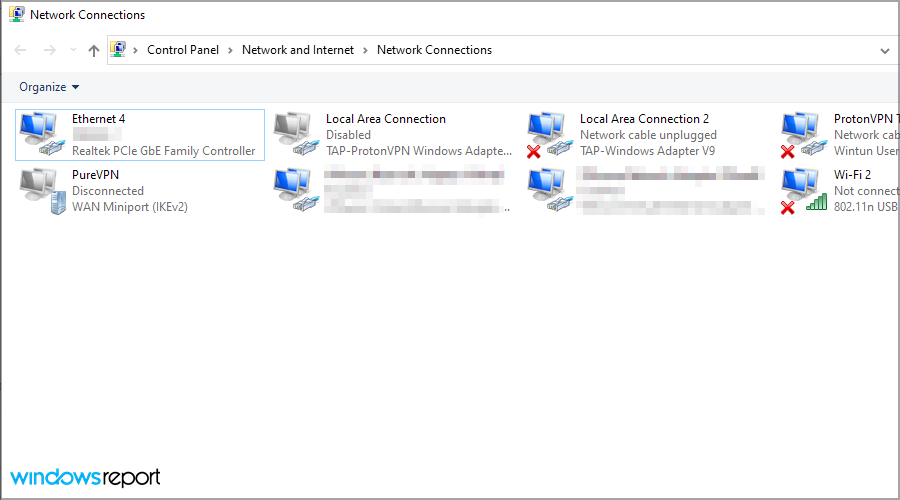Go forward with the Forward arrow
Screen dimensions: 900x500
[x=50, y=50]
